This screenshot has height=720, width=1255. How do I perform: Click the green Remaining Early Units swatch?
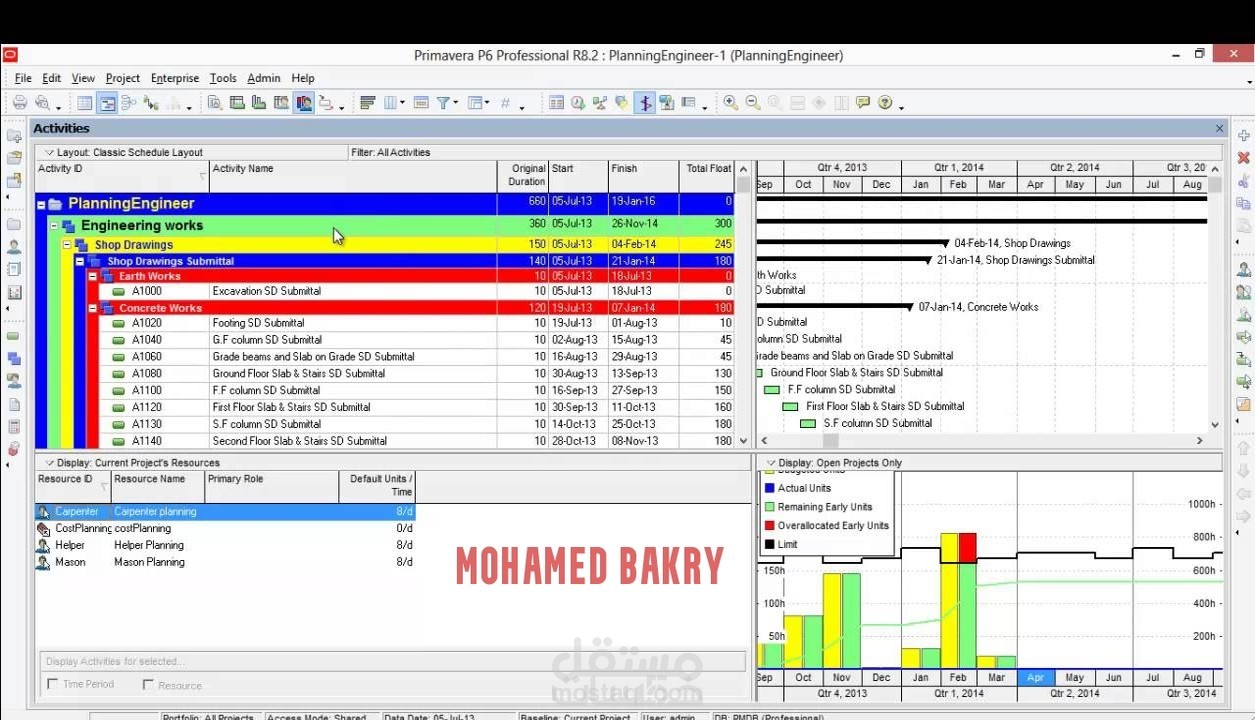pos(769,507)
